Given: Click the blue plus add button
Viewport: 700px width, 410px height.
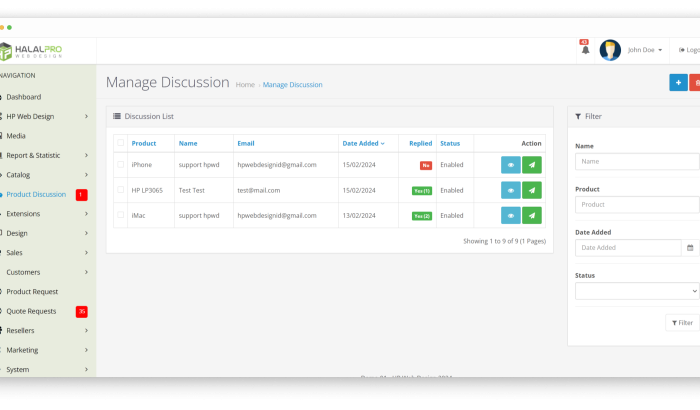Looking at the screenshot, I should [x=677, y=83].
